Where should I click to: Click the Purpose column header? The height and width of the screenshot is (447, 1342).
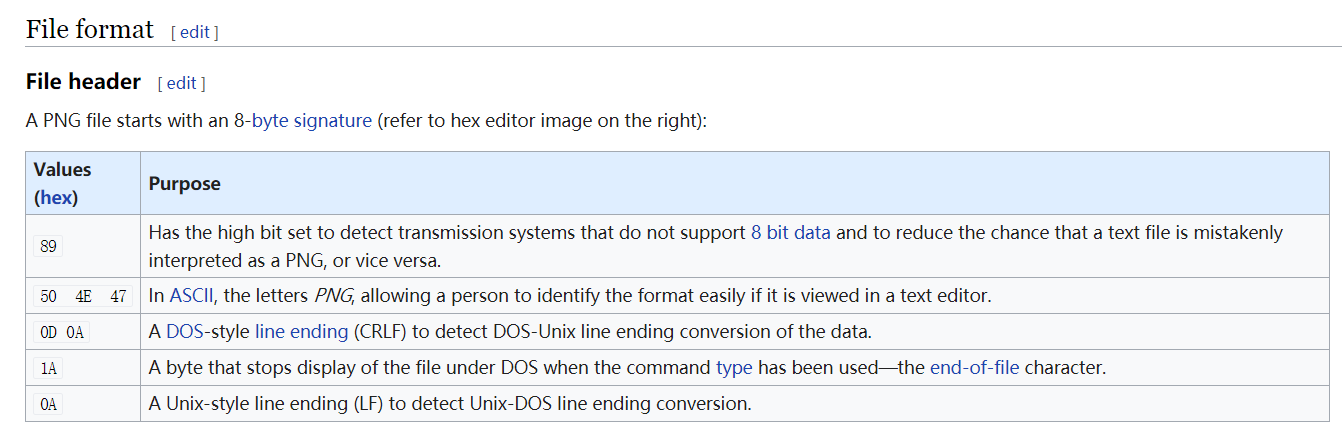click(185, 184)
